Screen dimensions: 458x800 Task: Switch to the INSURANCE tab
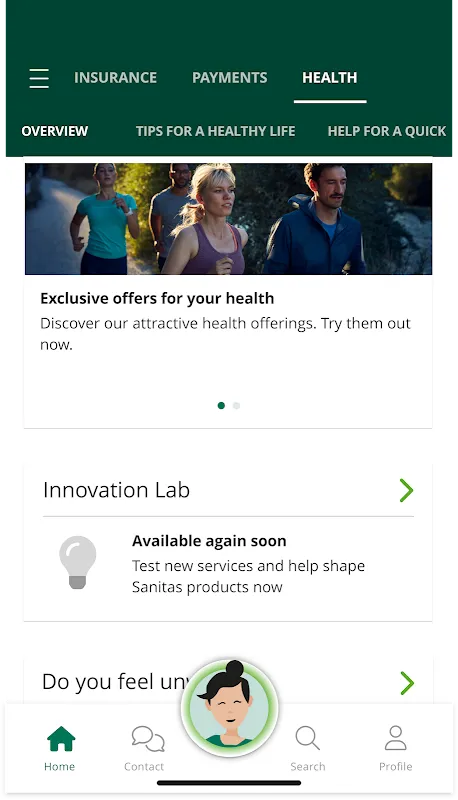(x=115, y=78)
